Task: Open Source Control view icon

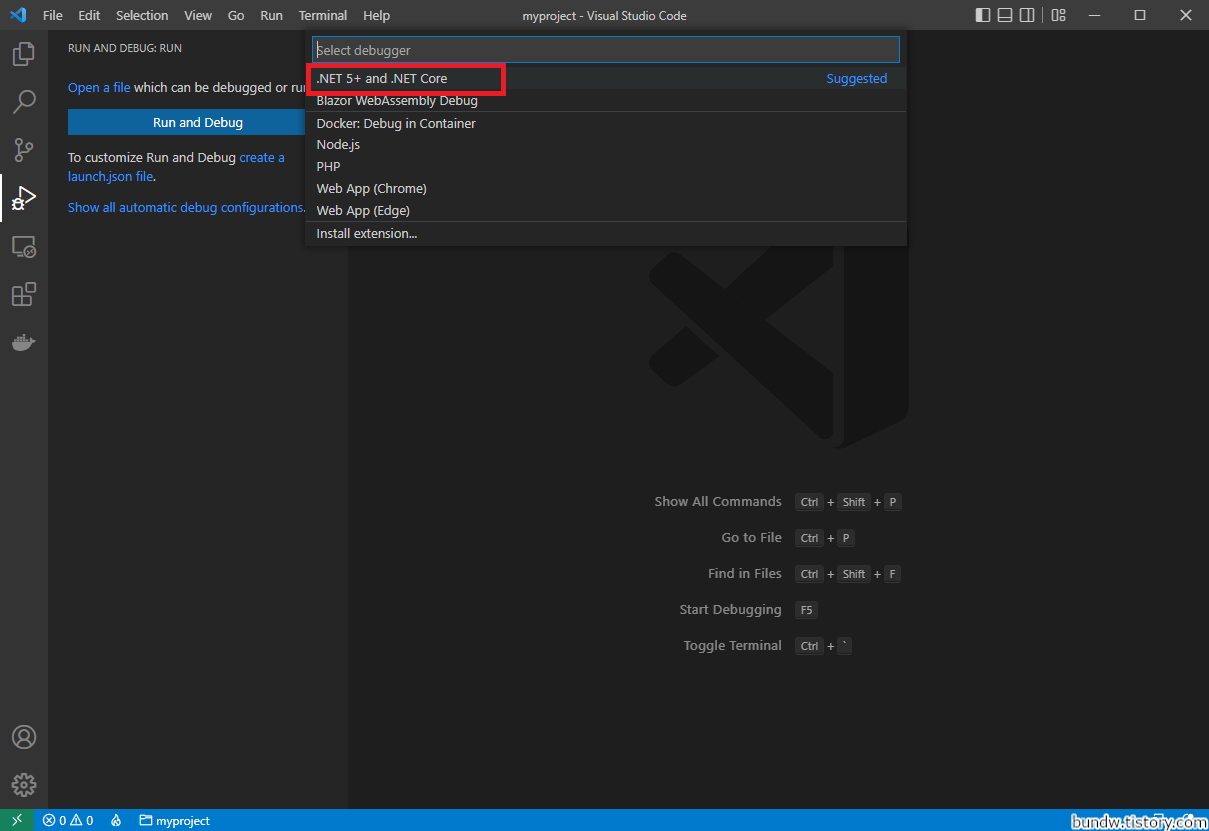Action: (x=24, y=150)
